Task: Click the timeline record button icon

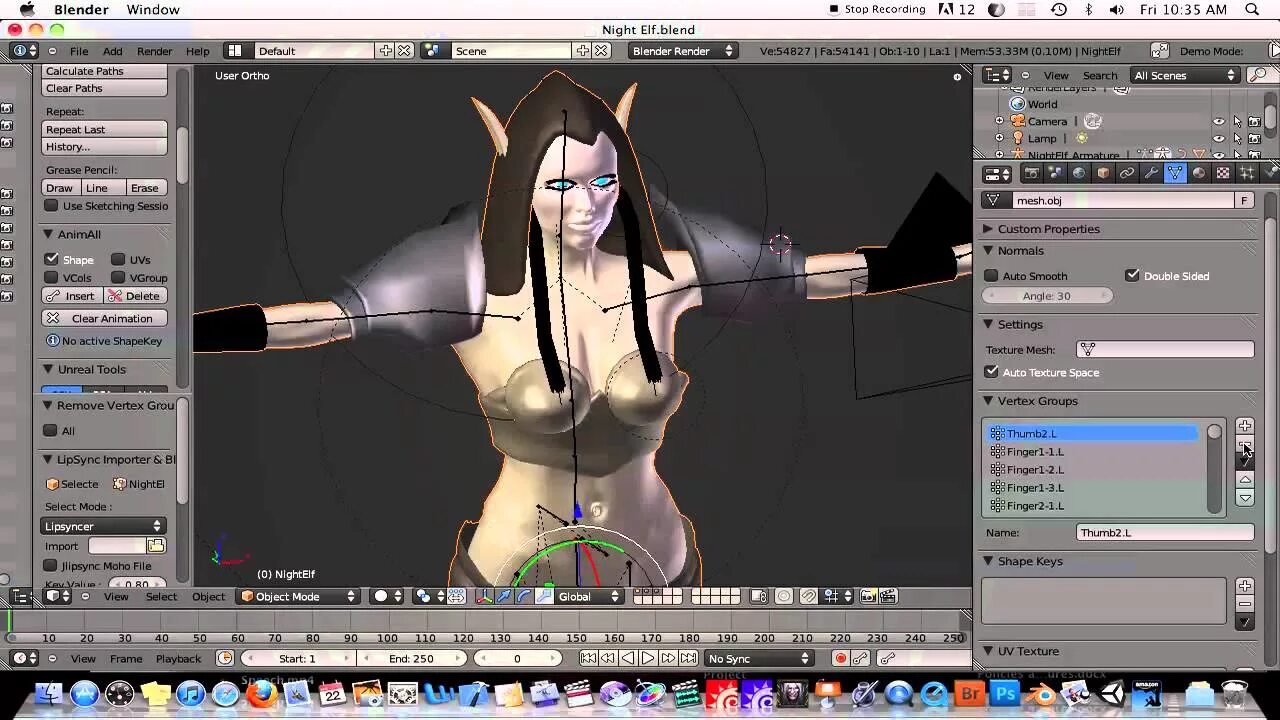Action: tap(841, 658)
